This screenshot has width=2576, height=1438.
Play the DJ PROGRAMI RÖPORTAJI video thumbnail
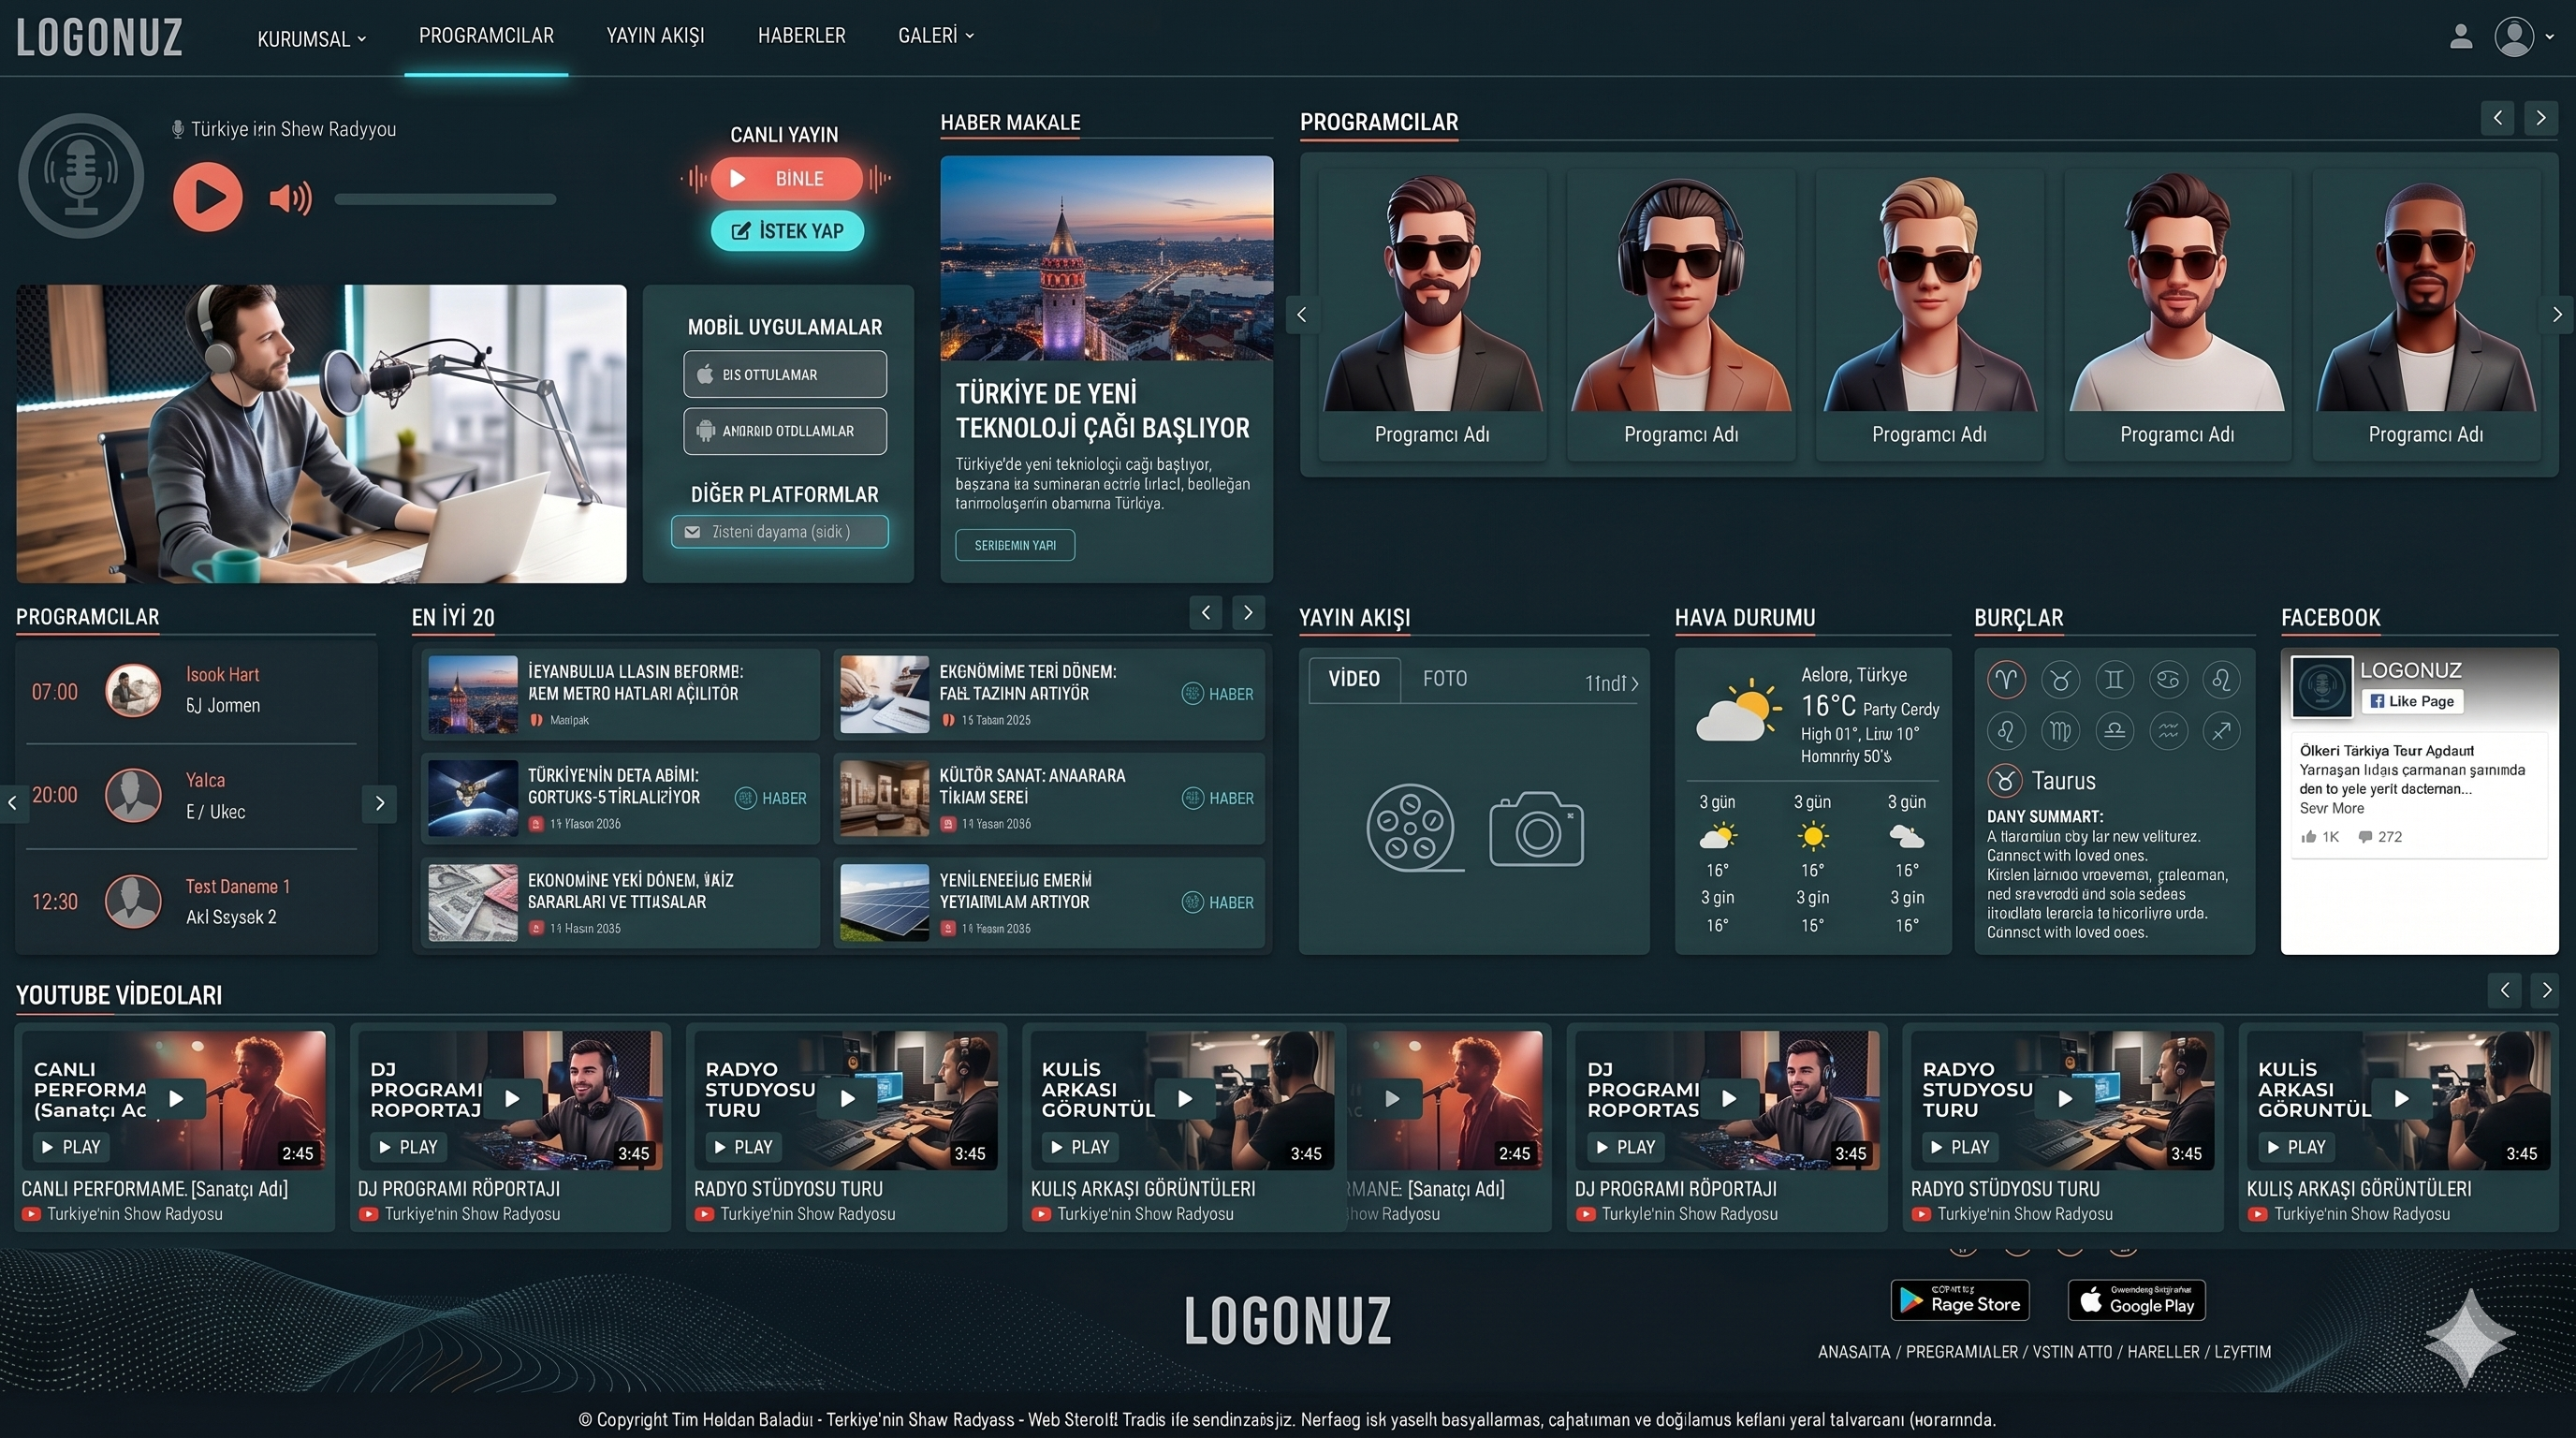pos(511,1099)
